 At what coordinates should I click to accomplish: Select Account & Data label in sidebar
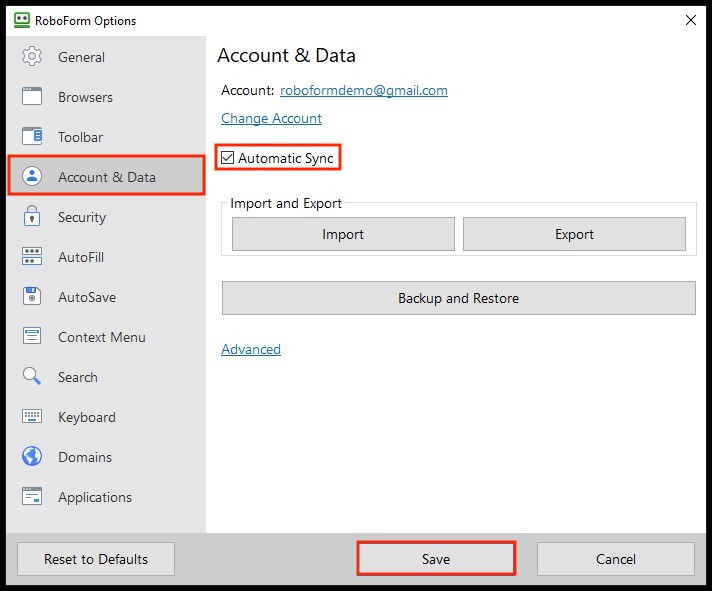(x=107, y=177)
